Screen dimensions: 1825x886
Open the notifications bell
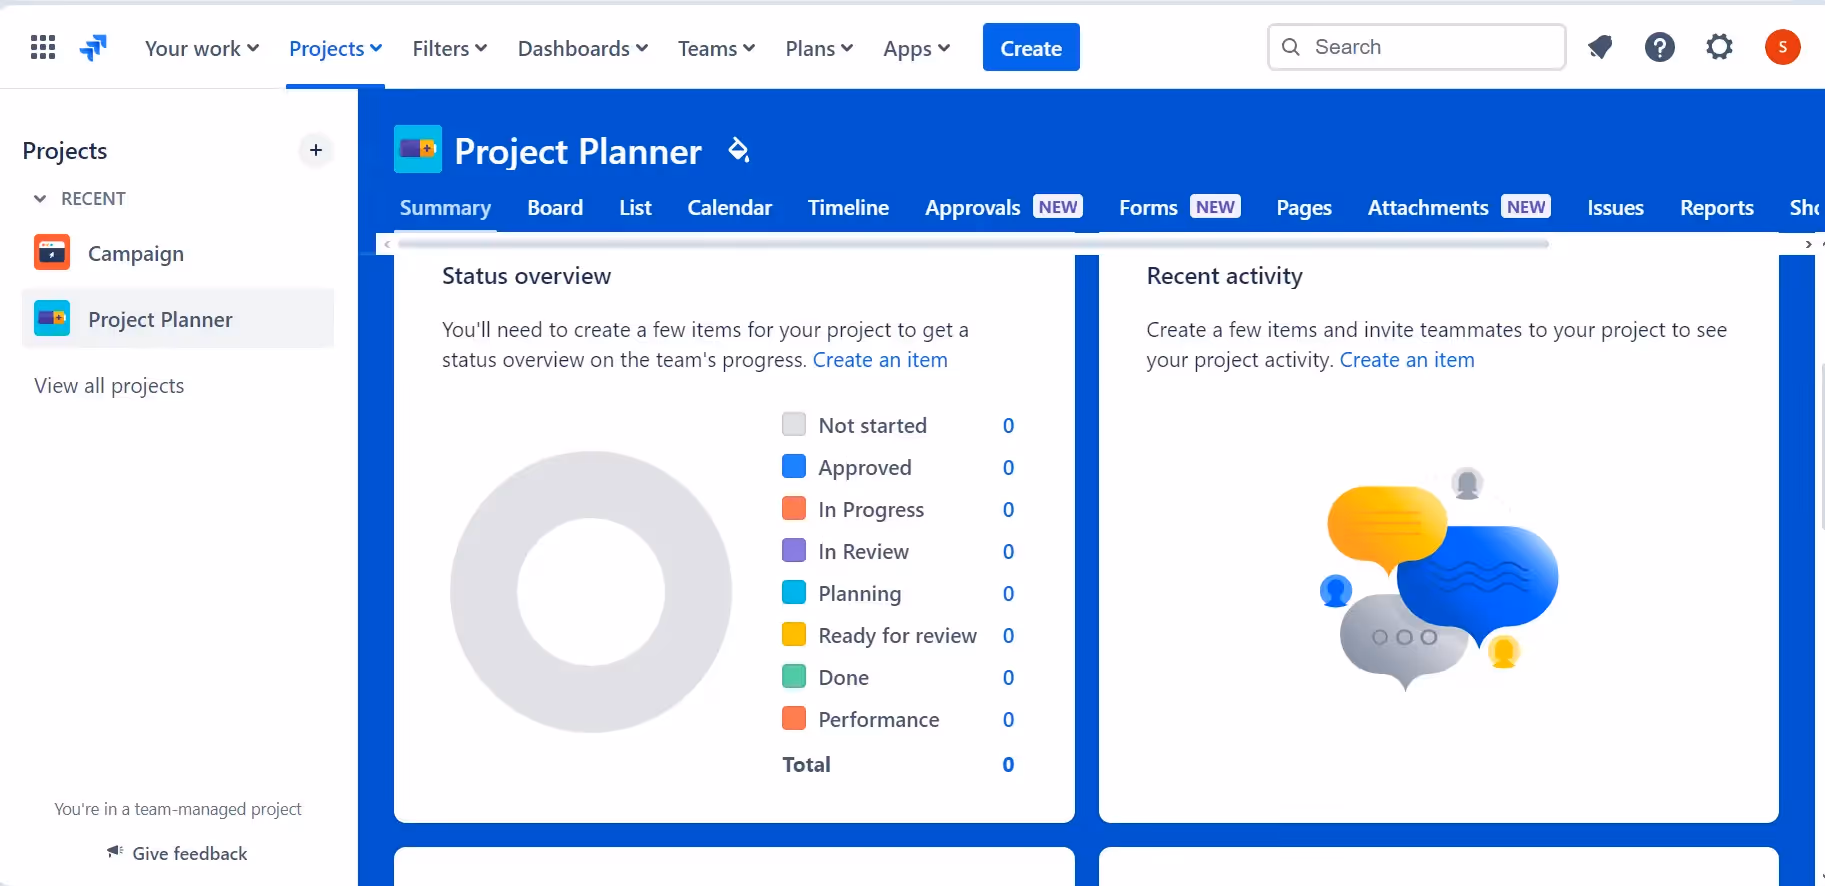1600,47
